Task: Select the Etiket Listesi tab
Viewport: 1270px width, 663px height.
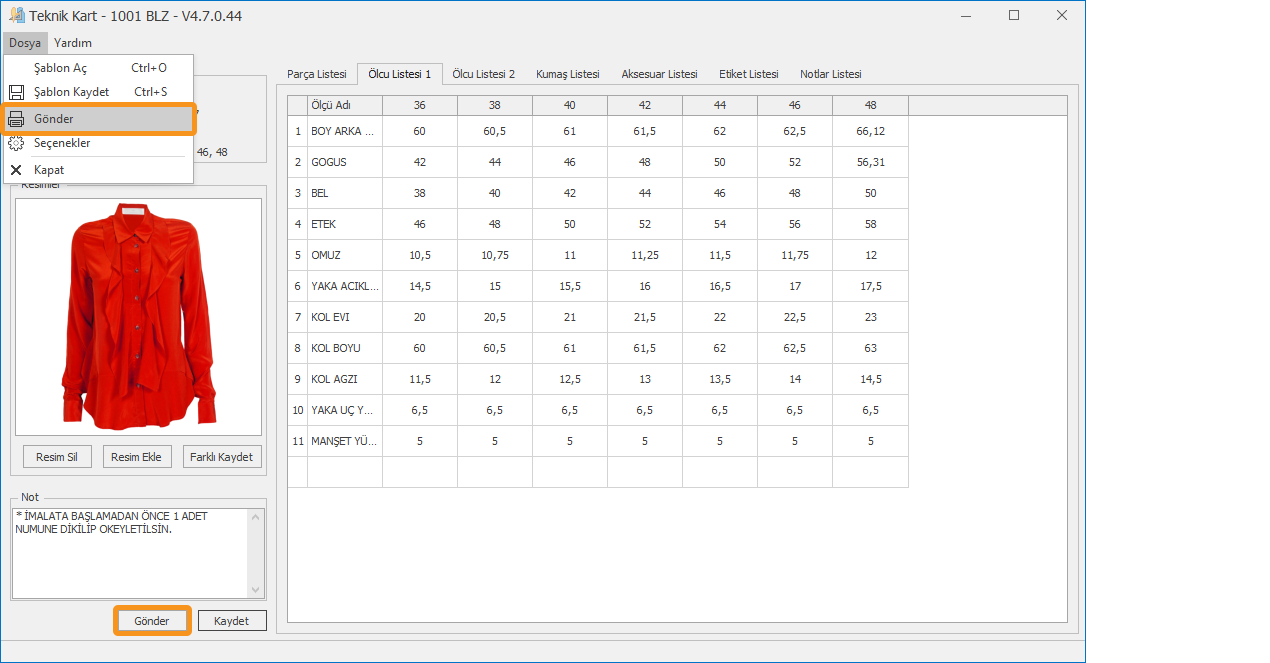Action: (748, 74)
